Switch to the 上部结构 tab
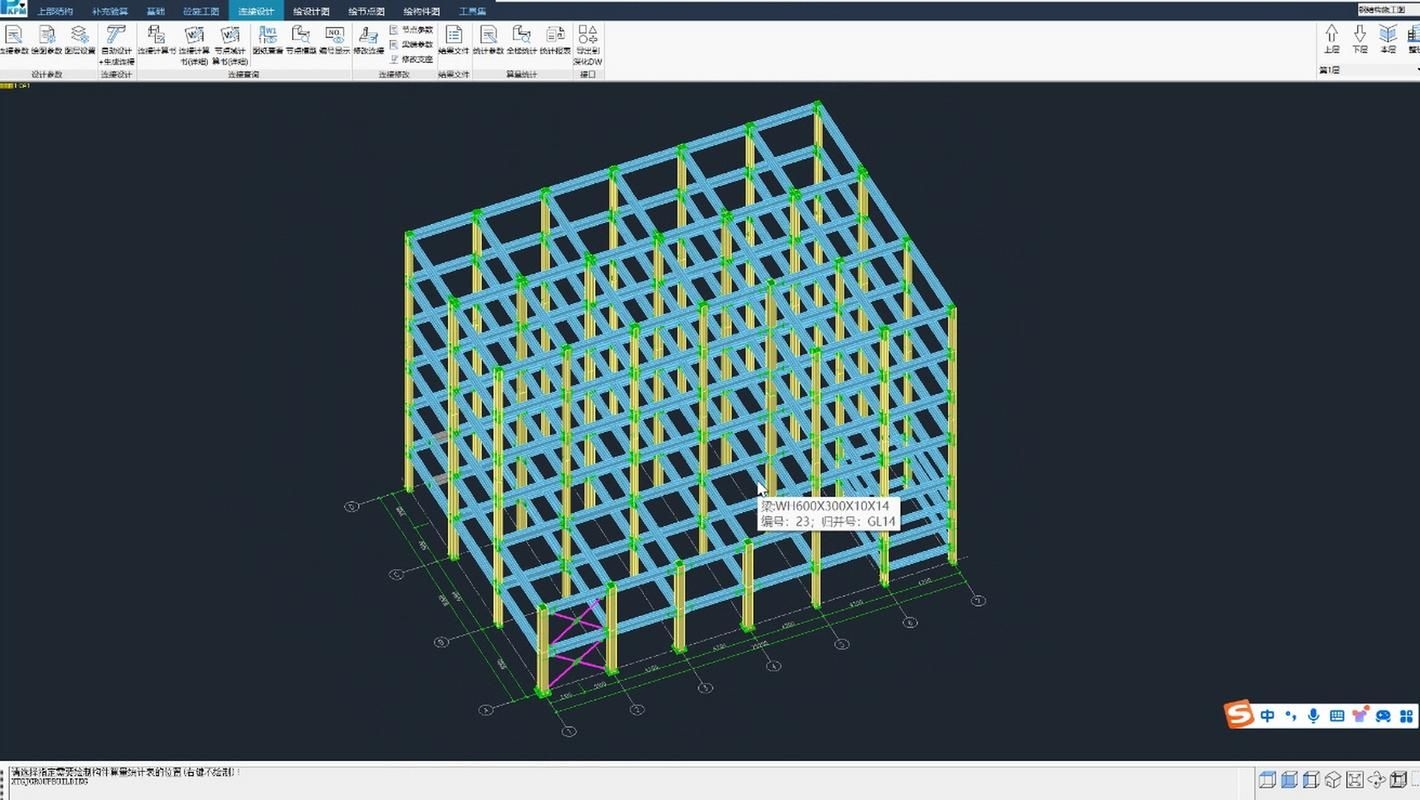The image size is (1420, 800). tap(55, 11)
